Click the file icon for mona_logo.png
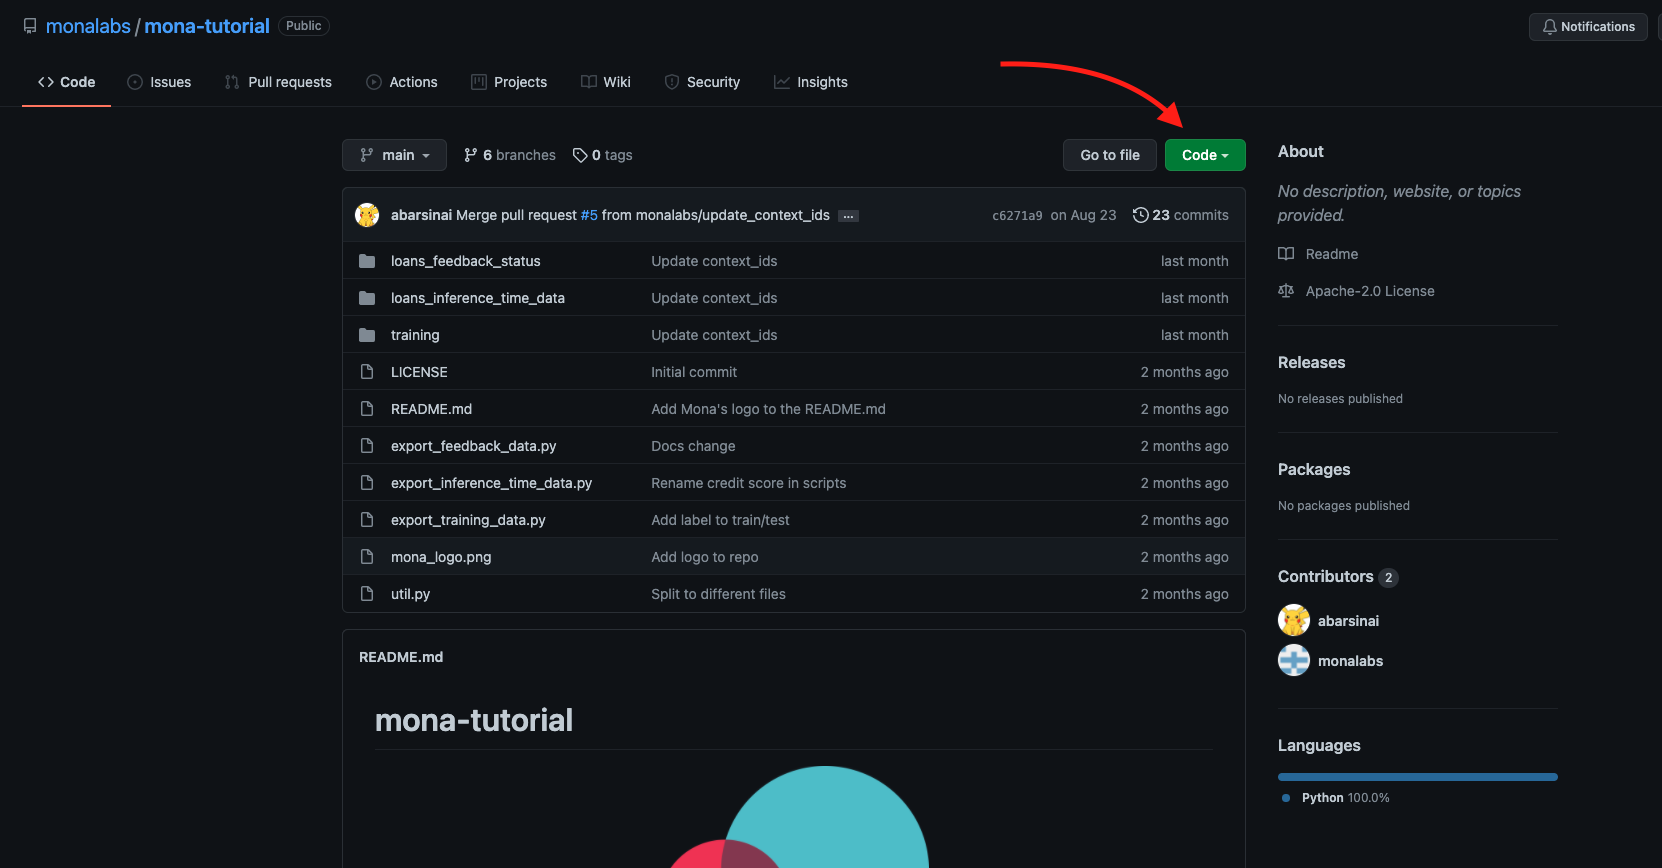Screen dimensions: 1662x868 click(367, 557)
